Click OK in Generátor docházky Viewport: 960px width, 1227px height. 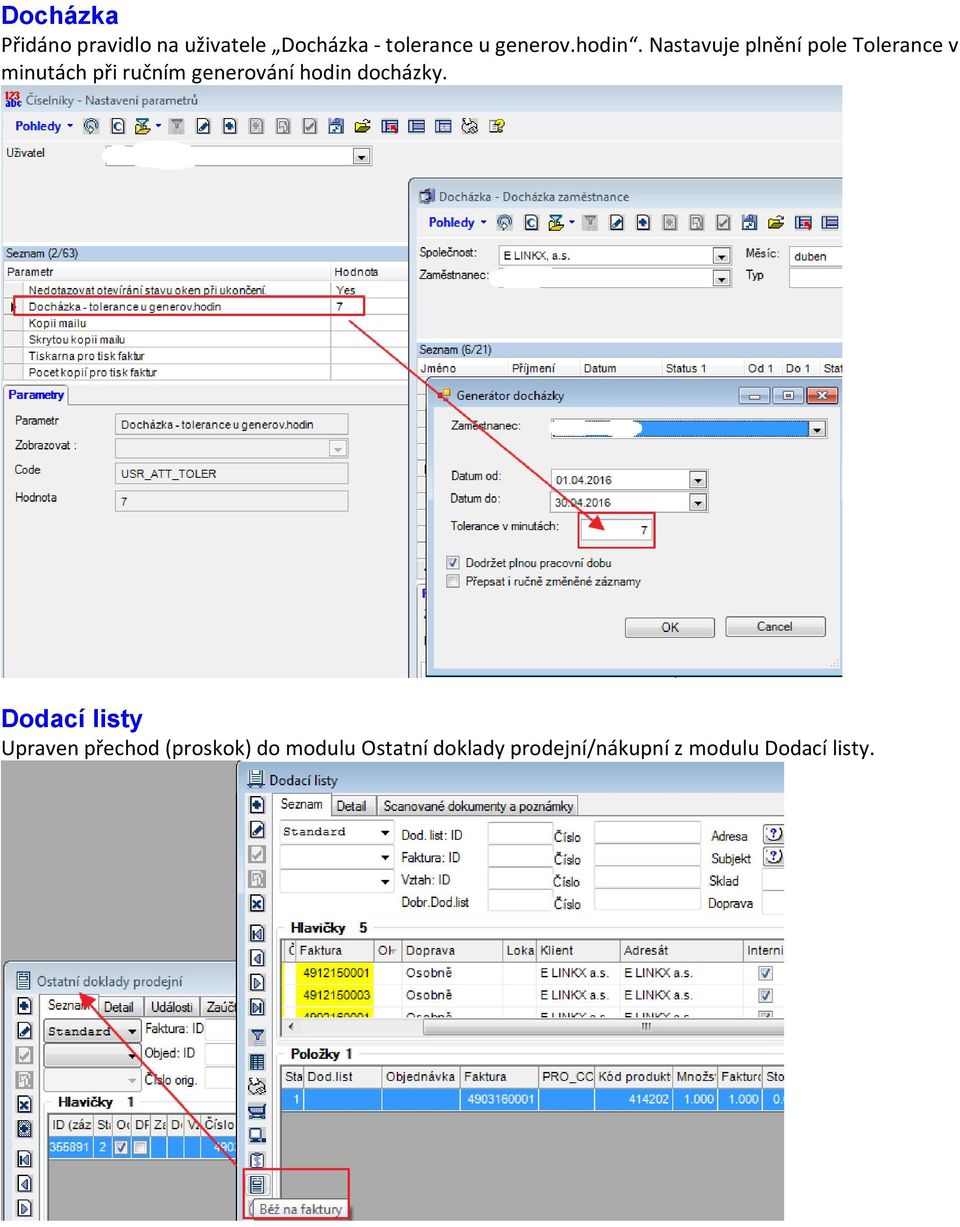coord(669,627)
